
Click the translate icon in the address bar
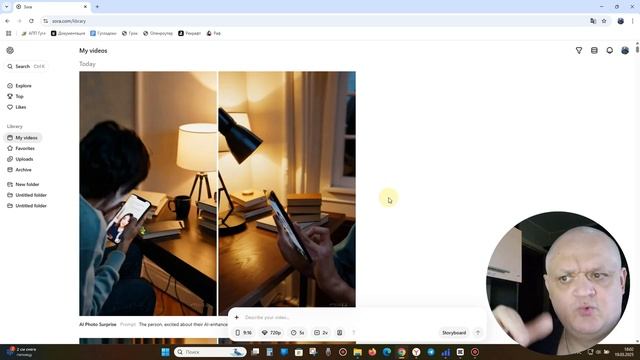coord(593,21)
